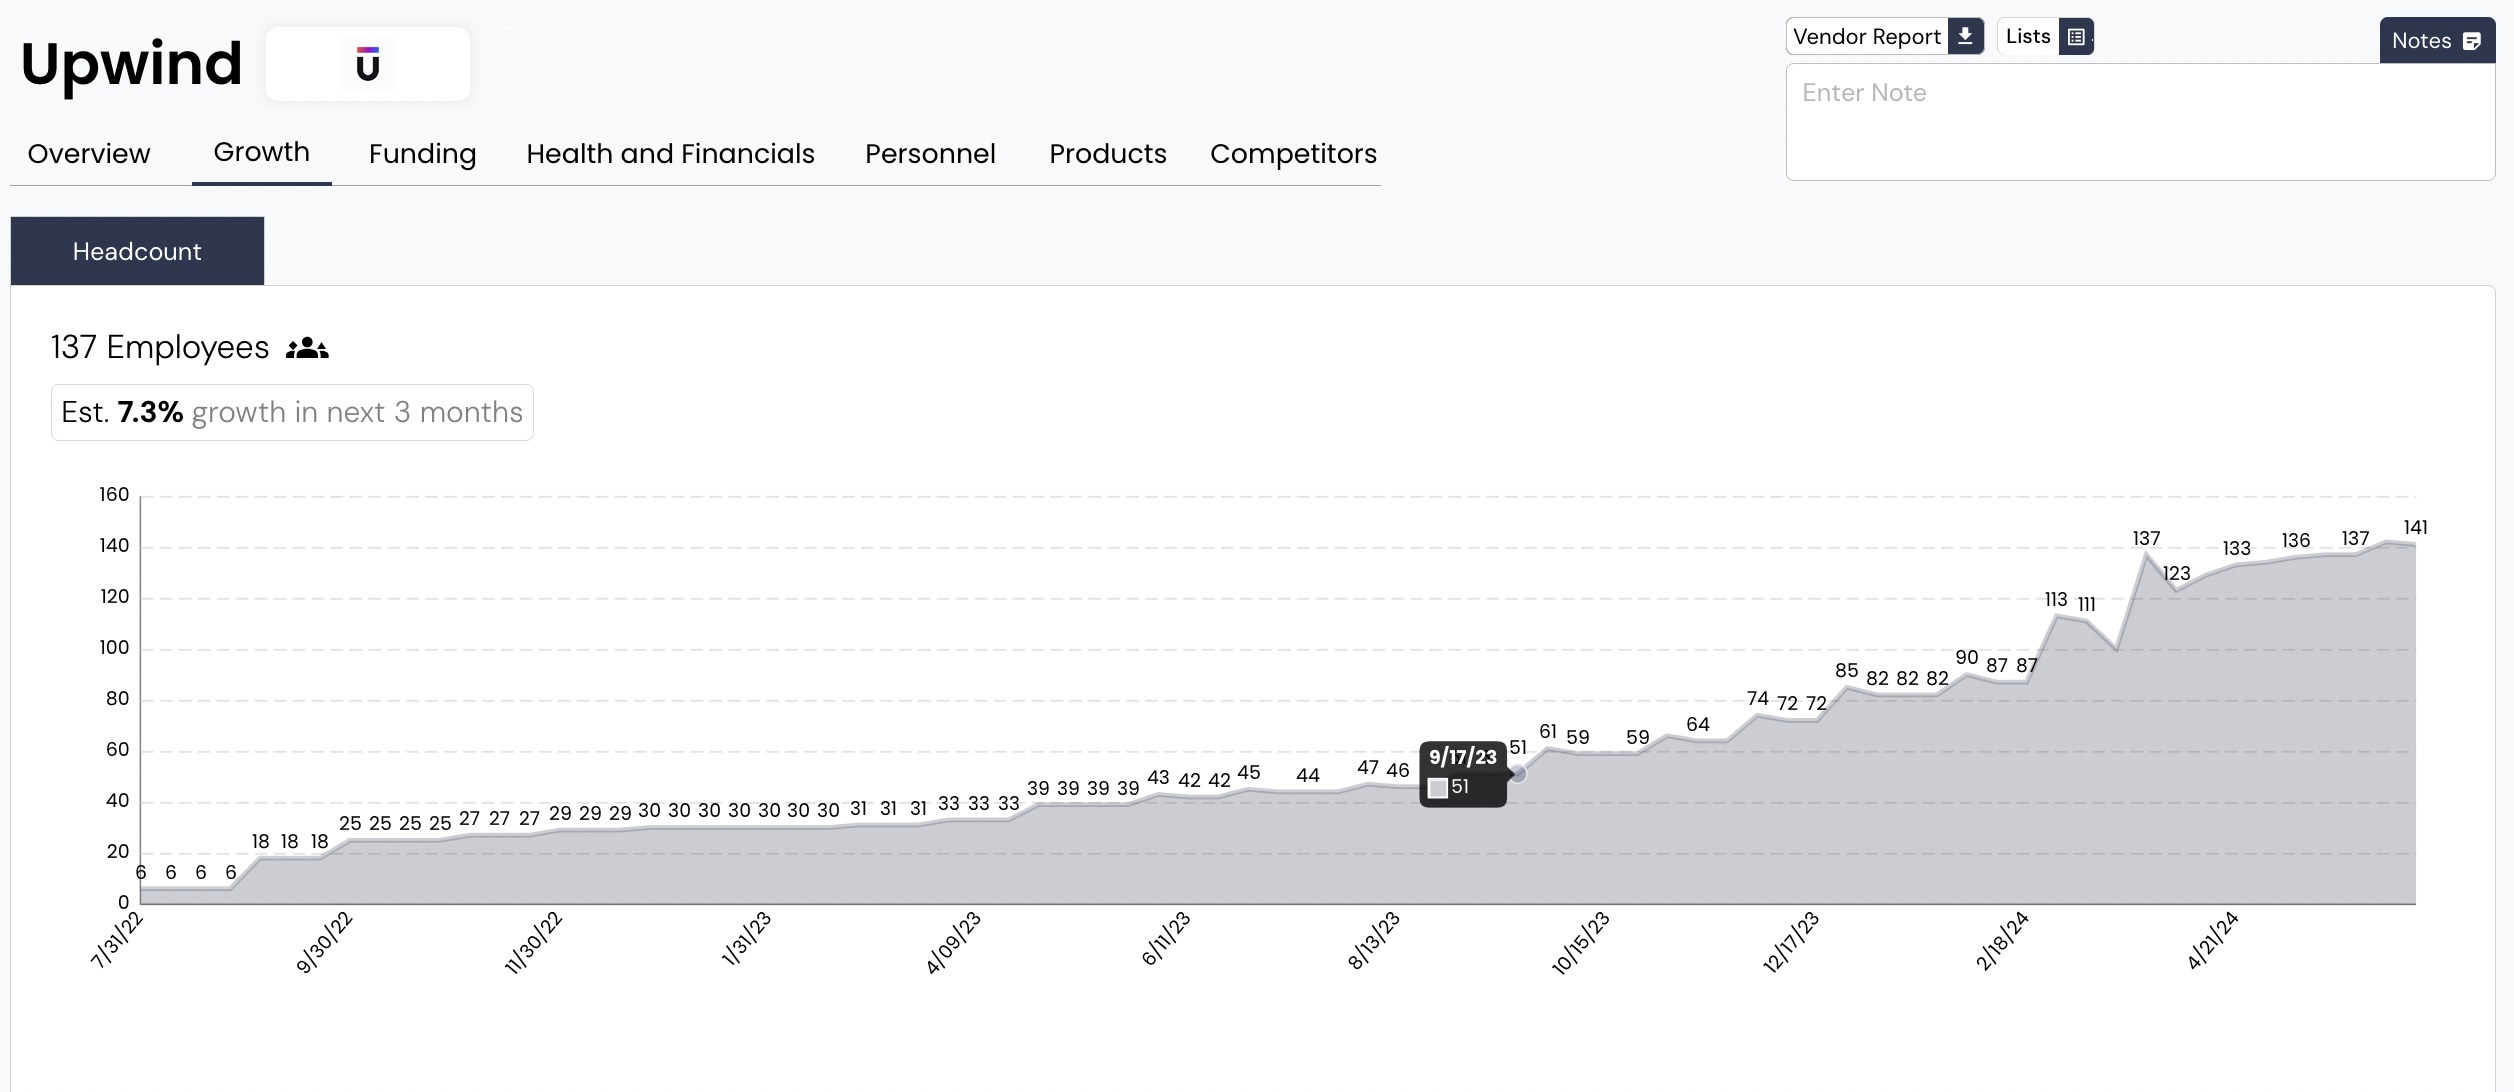Image resolution: width=2514 pixels, height=1092 pixels.
Task: Click the Vendor Report button
Action: point(1885,37)
